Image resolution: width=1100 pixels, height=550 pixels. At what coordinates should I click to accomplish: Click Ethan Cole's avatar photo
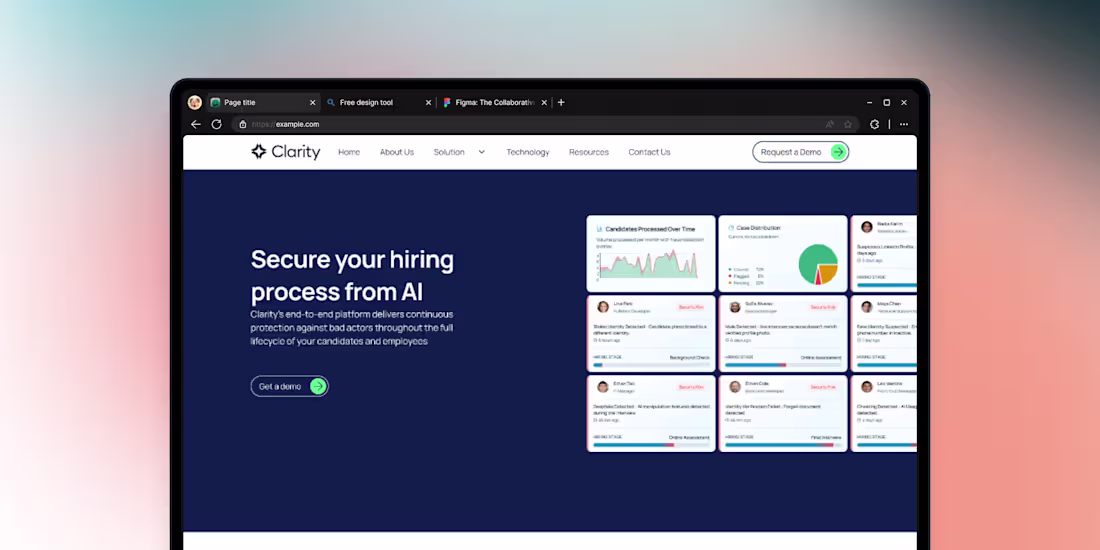coord(735,387)
